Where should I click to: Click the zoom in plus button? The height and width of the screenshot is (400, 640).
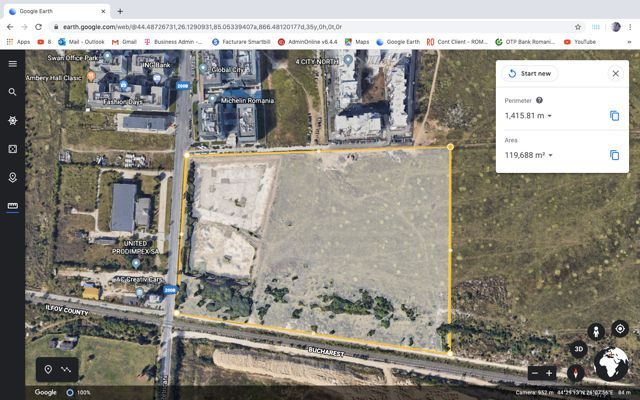click(549, 373)
